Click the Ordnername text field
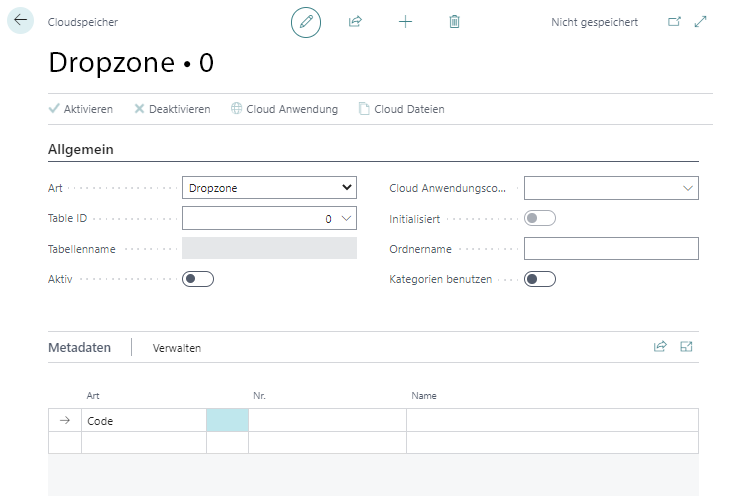The image size is (756, 496). pos(611,249)
